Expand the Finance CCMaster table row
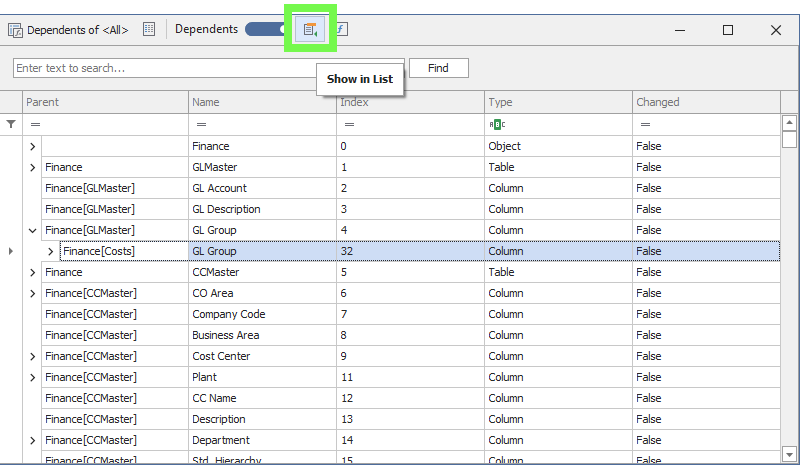This screenshot has width=801, height=466. (x=32, y=272)
